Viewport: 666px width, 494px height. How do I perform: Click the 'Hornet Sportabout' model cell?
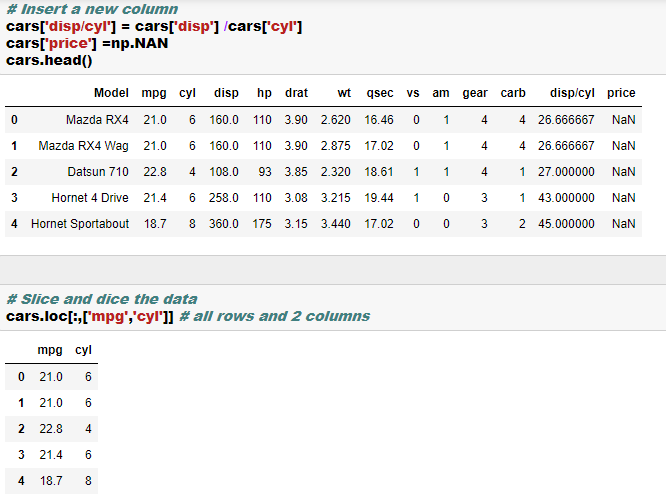[x=80, y=224]
